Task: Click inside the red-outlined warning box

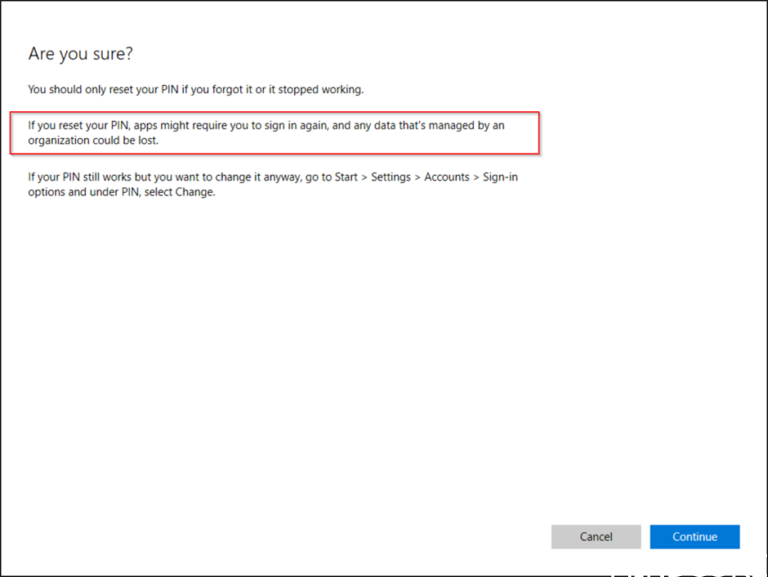Action: coord(274,133)
